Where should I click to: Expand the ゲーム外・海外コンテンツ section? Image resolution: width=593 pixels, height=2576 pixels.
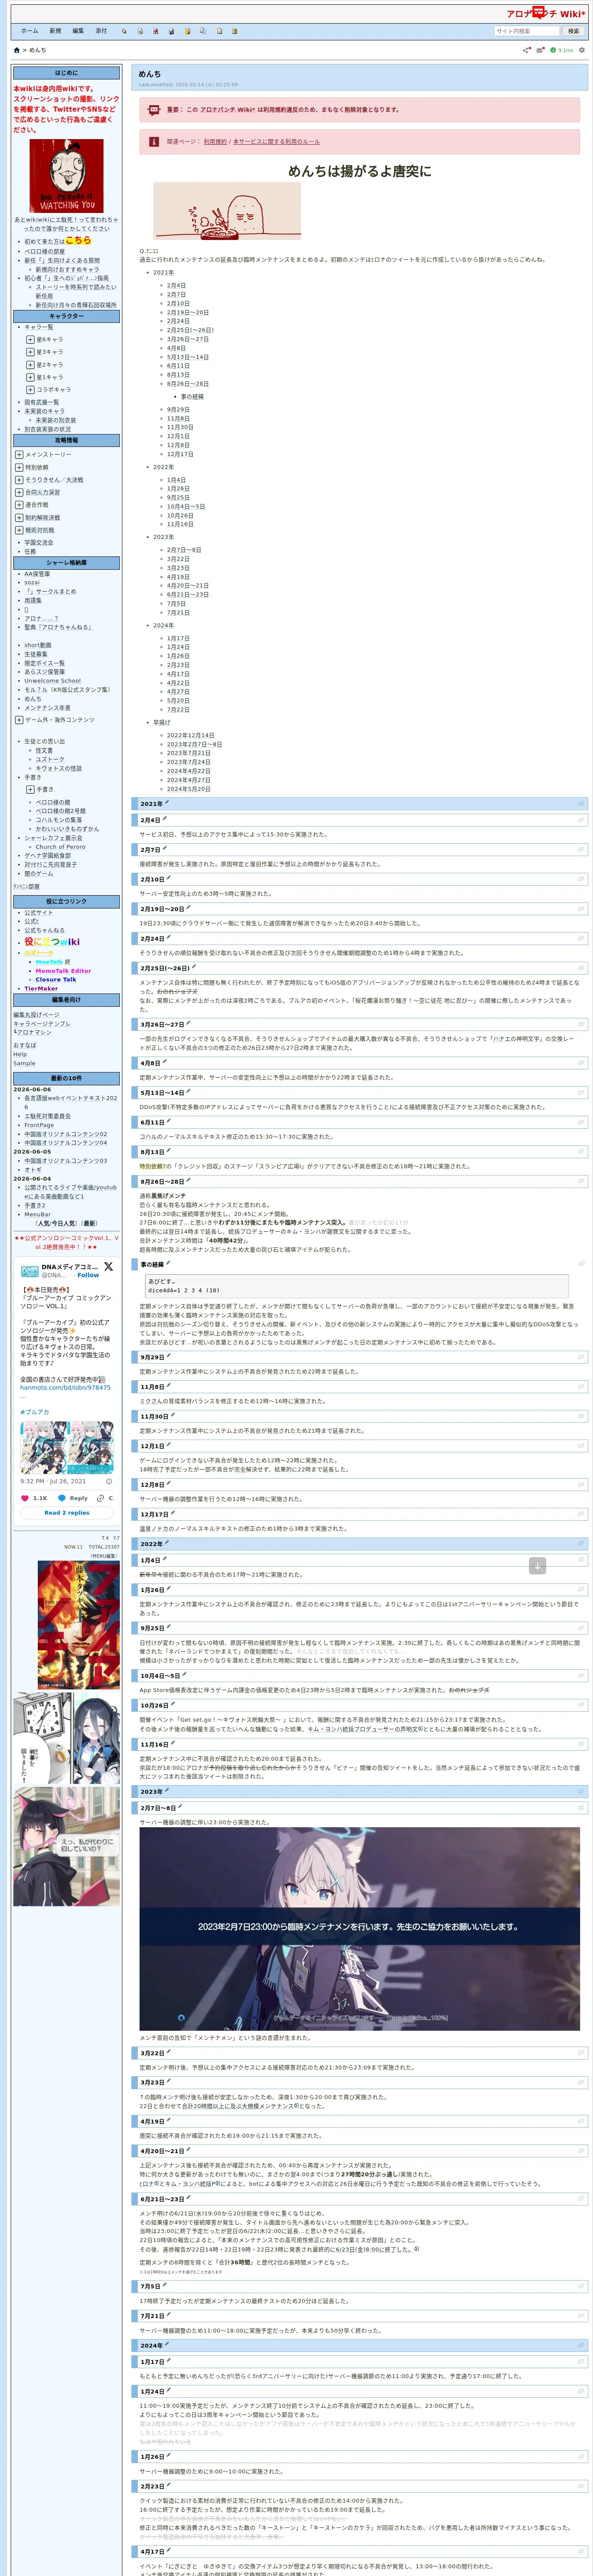pyautogui.click(x=19, y=720)
